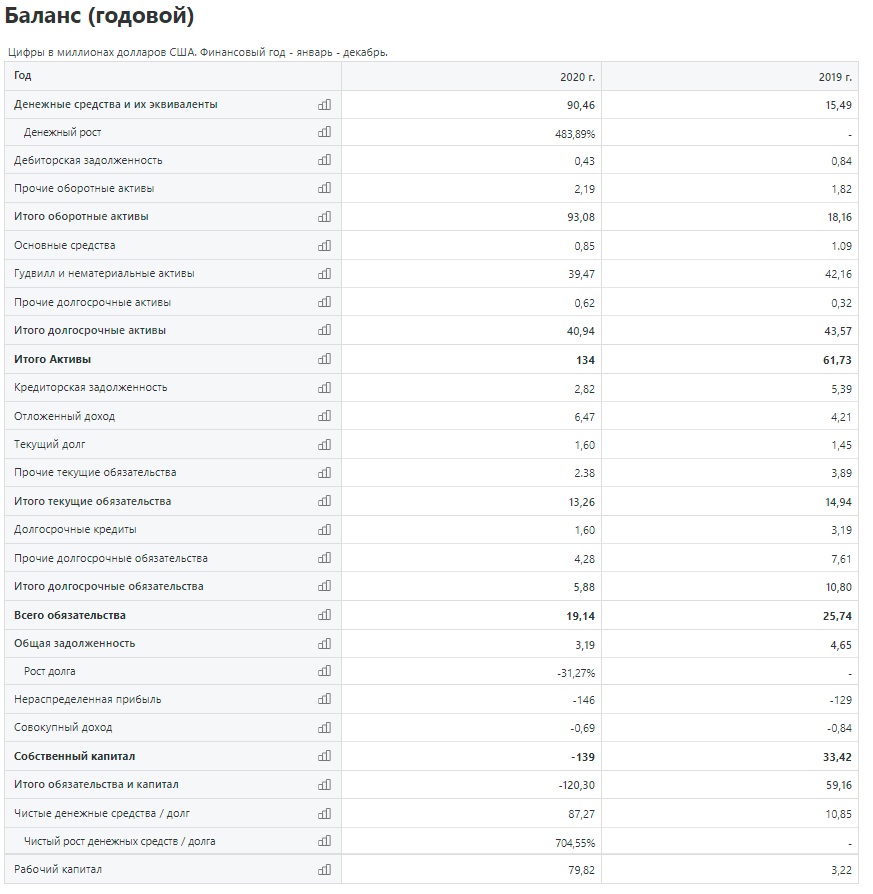Select the 2020 г. column header

577,77
